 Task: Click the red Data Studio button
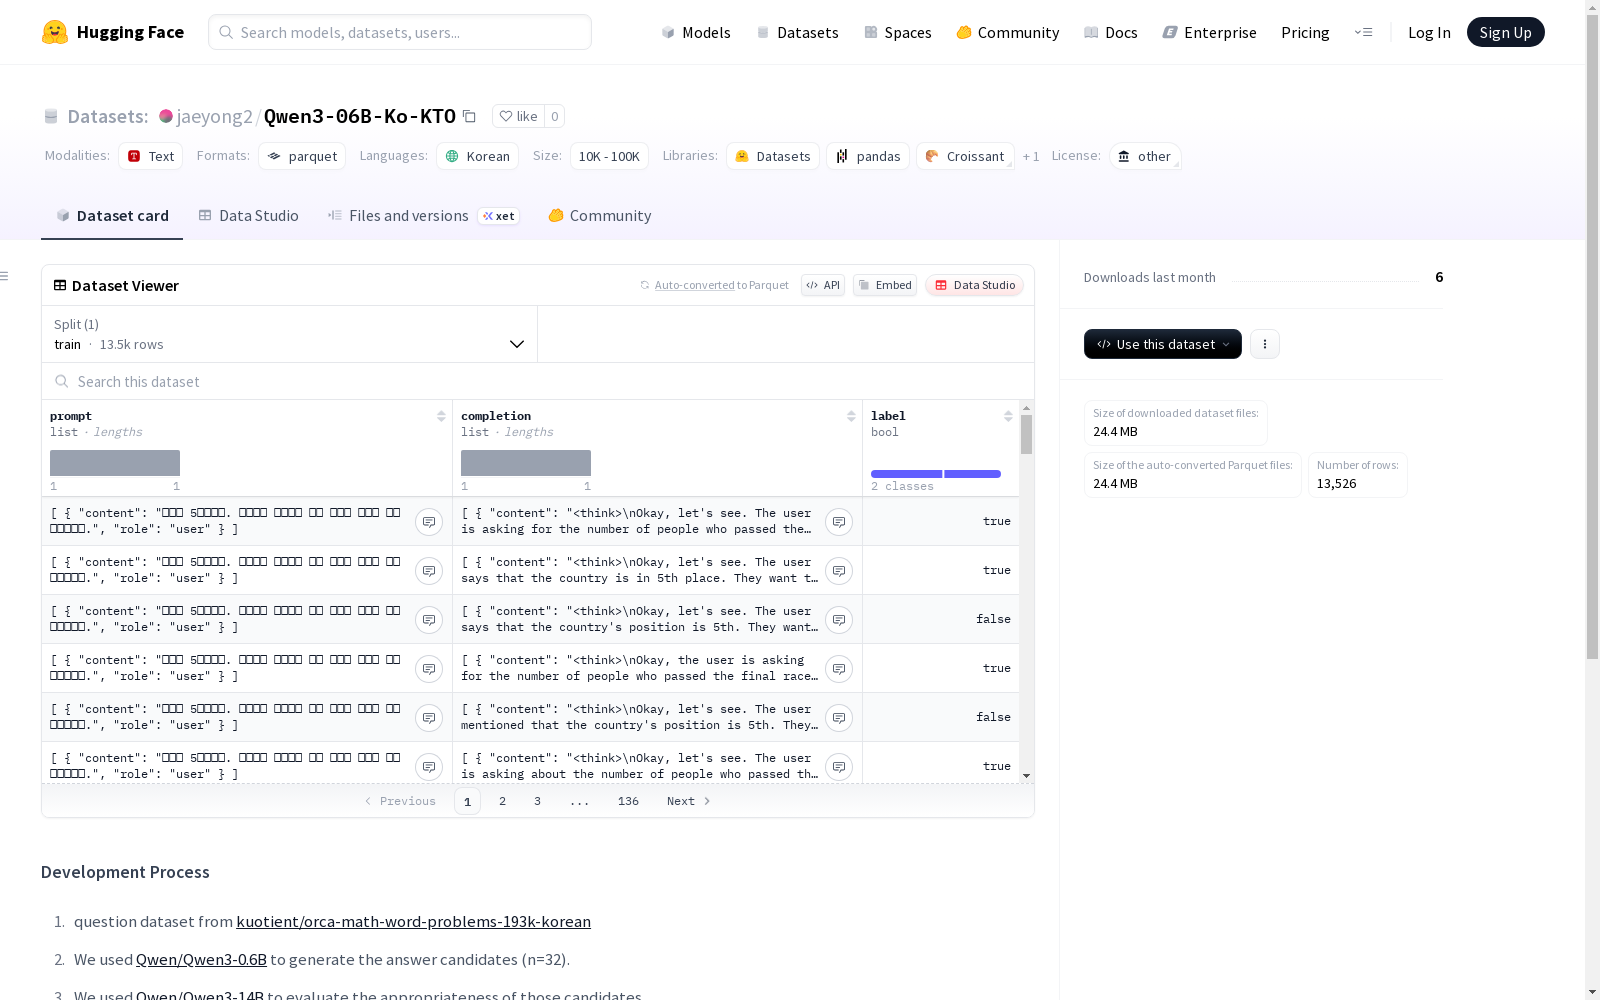pyautogui.click(x=974, y=285)
